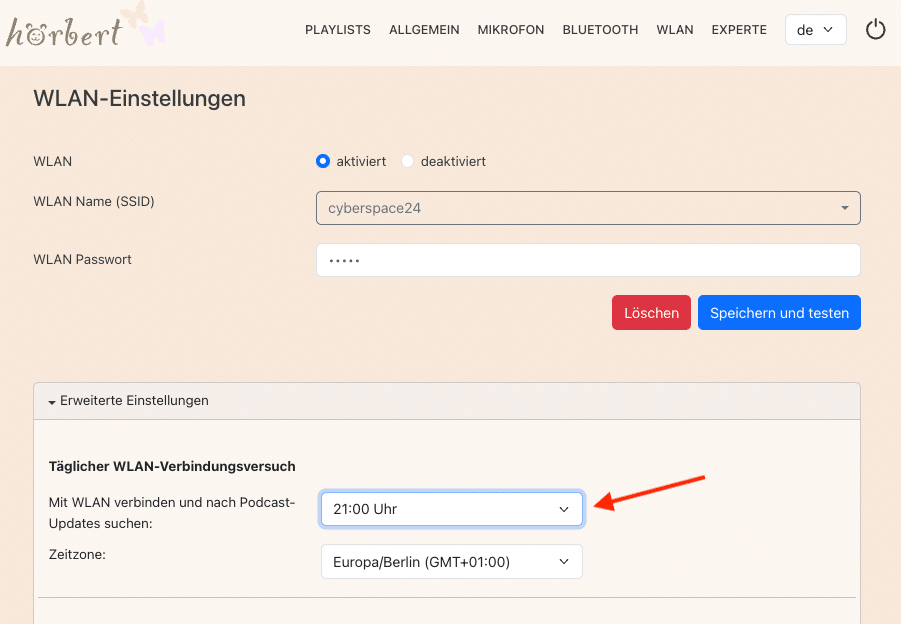Open the ALLGEMEIN settings page
The image size is (901, 624).
tap(425, 30)
